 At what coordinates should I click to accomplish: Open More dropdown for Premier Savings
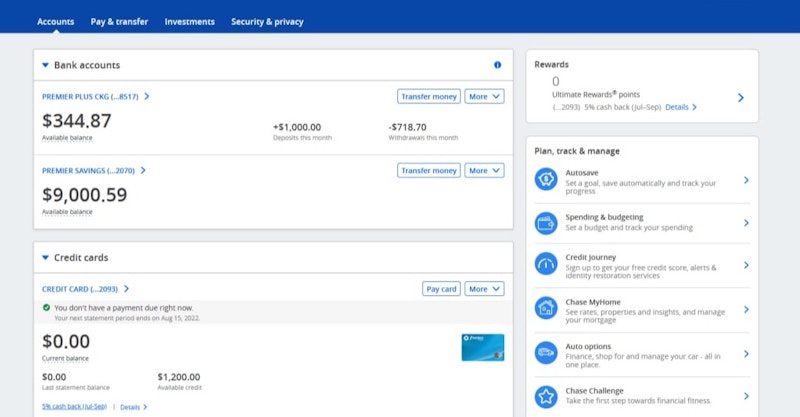484,171
